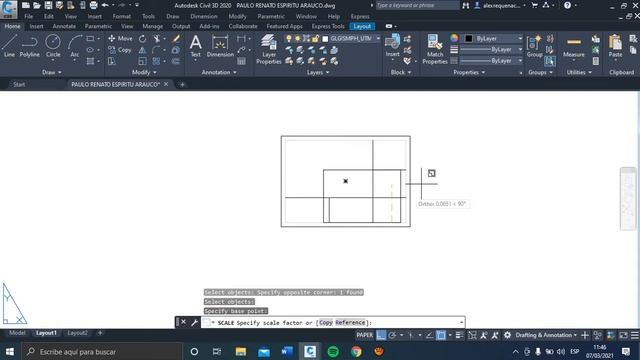This screenshot has height=360, width=640.
Task: Toggle Clean Screen icon in status bar
Action: pos(623,335)
